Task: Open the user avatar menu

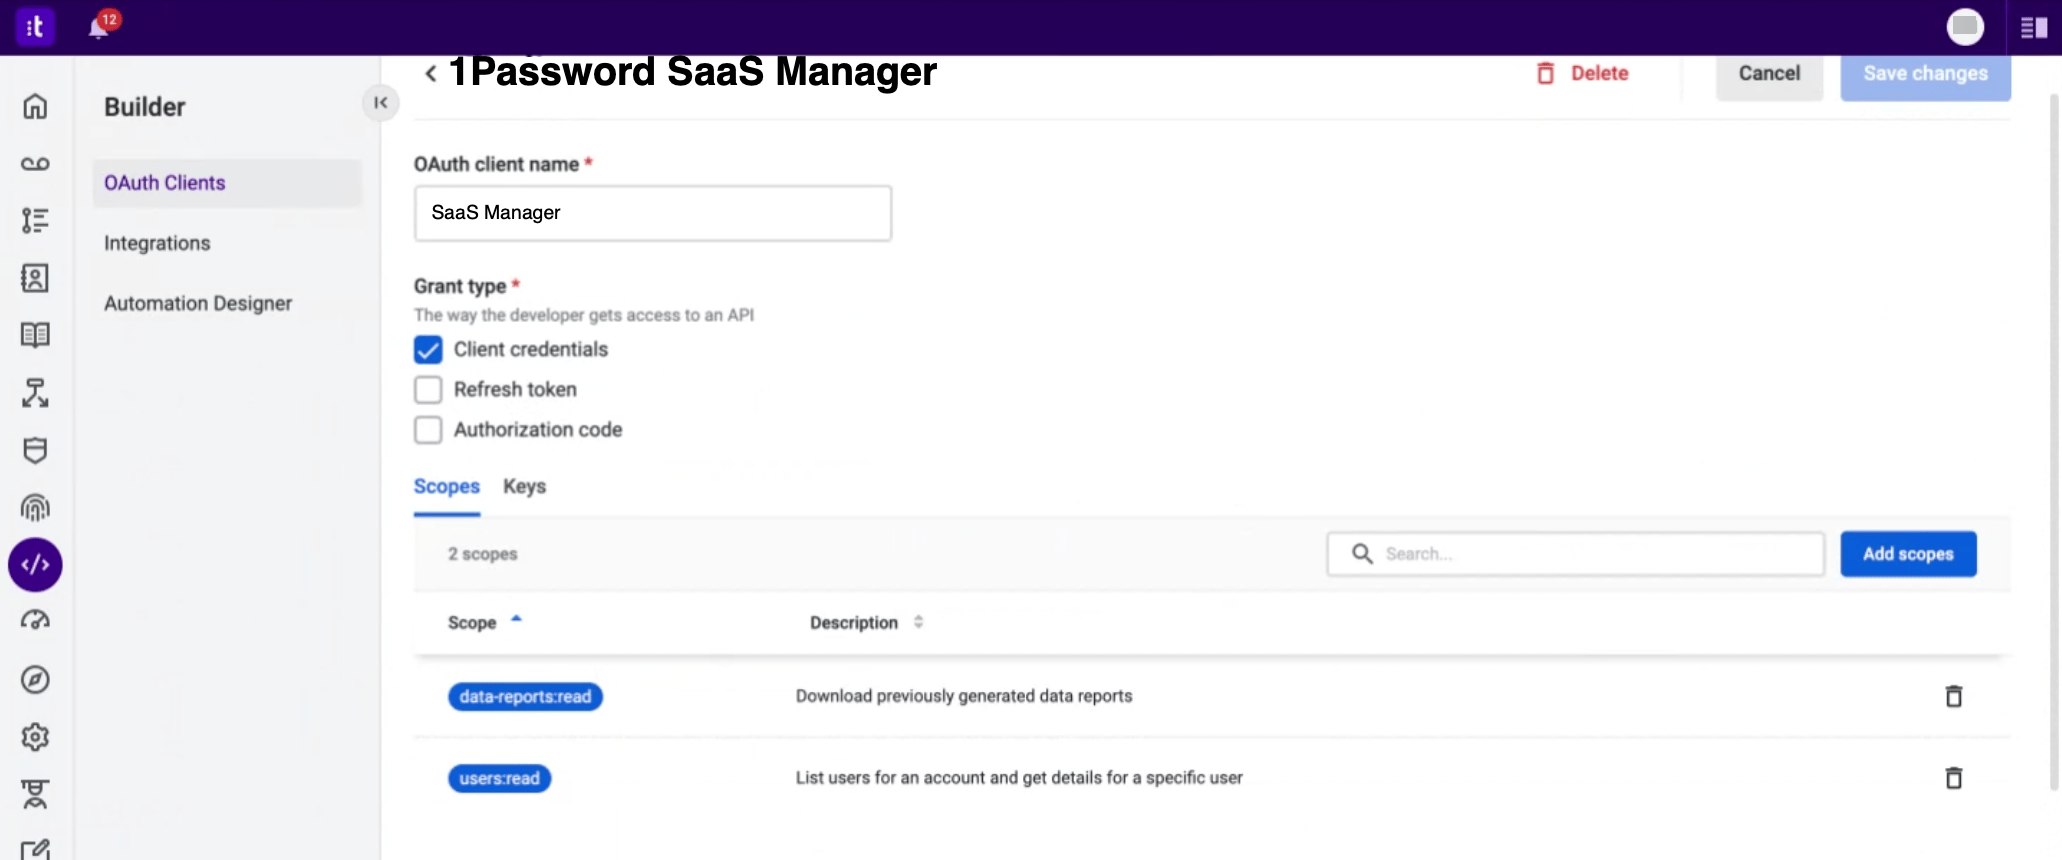Action: click(x=1965, y=26)
